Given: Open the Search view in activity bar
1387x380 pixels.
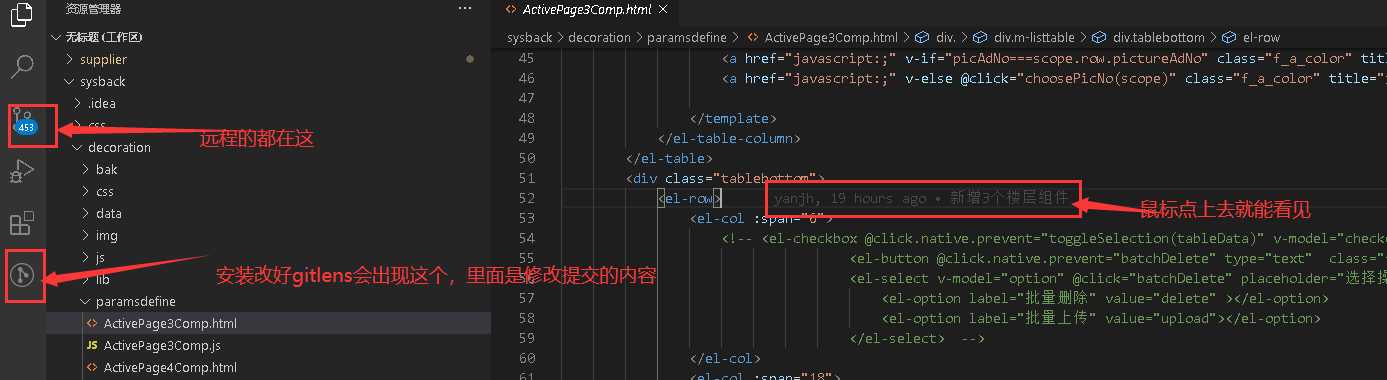Looking at the screenshot, I should [x=22, y=68].
